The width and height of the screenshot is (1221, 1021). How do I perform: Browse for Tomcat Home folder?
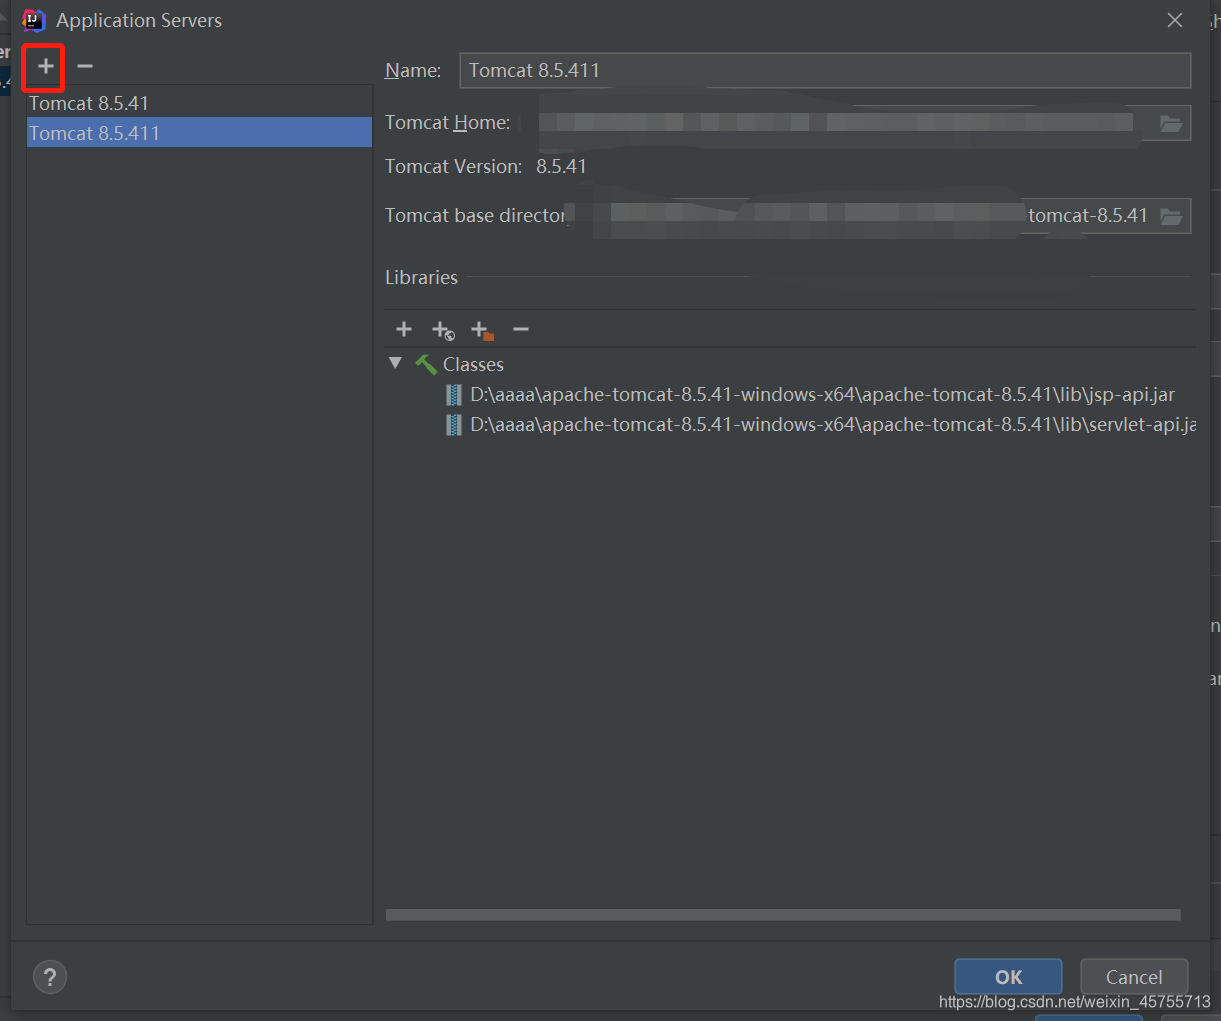[x=1170, y=123]
